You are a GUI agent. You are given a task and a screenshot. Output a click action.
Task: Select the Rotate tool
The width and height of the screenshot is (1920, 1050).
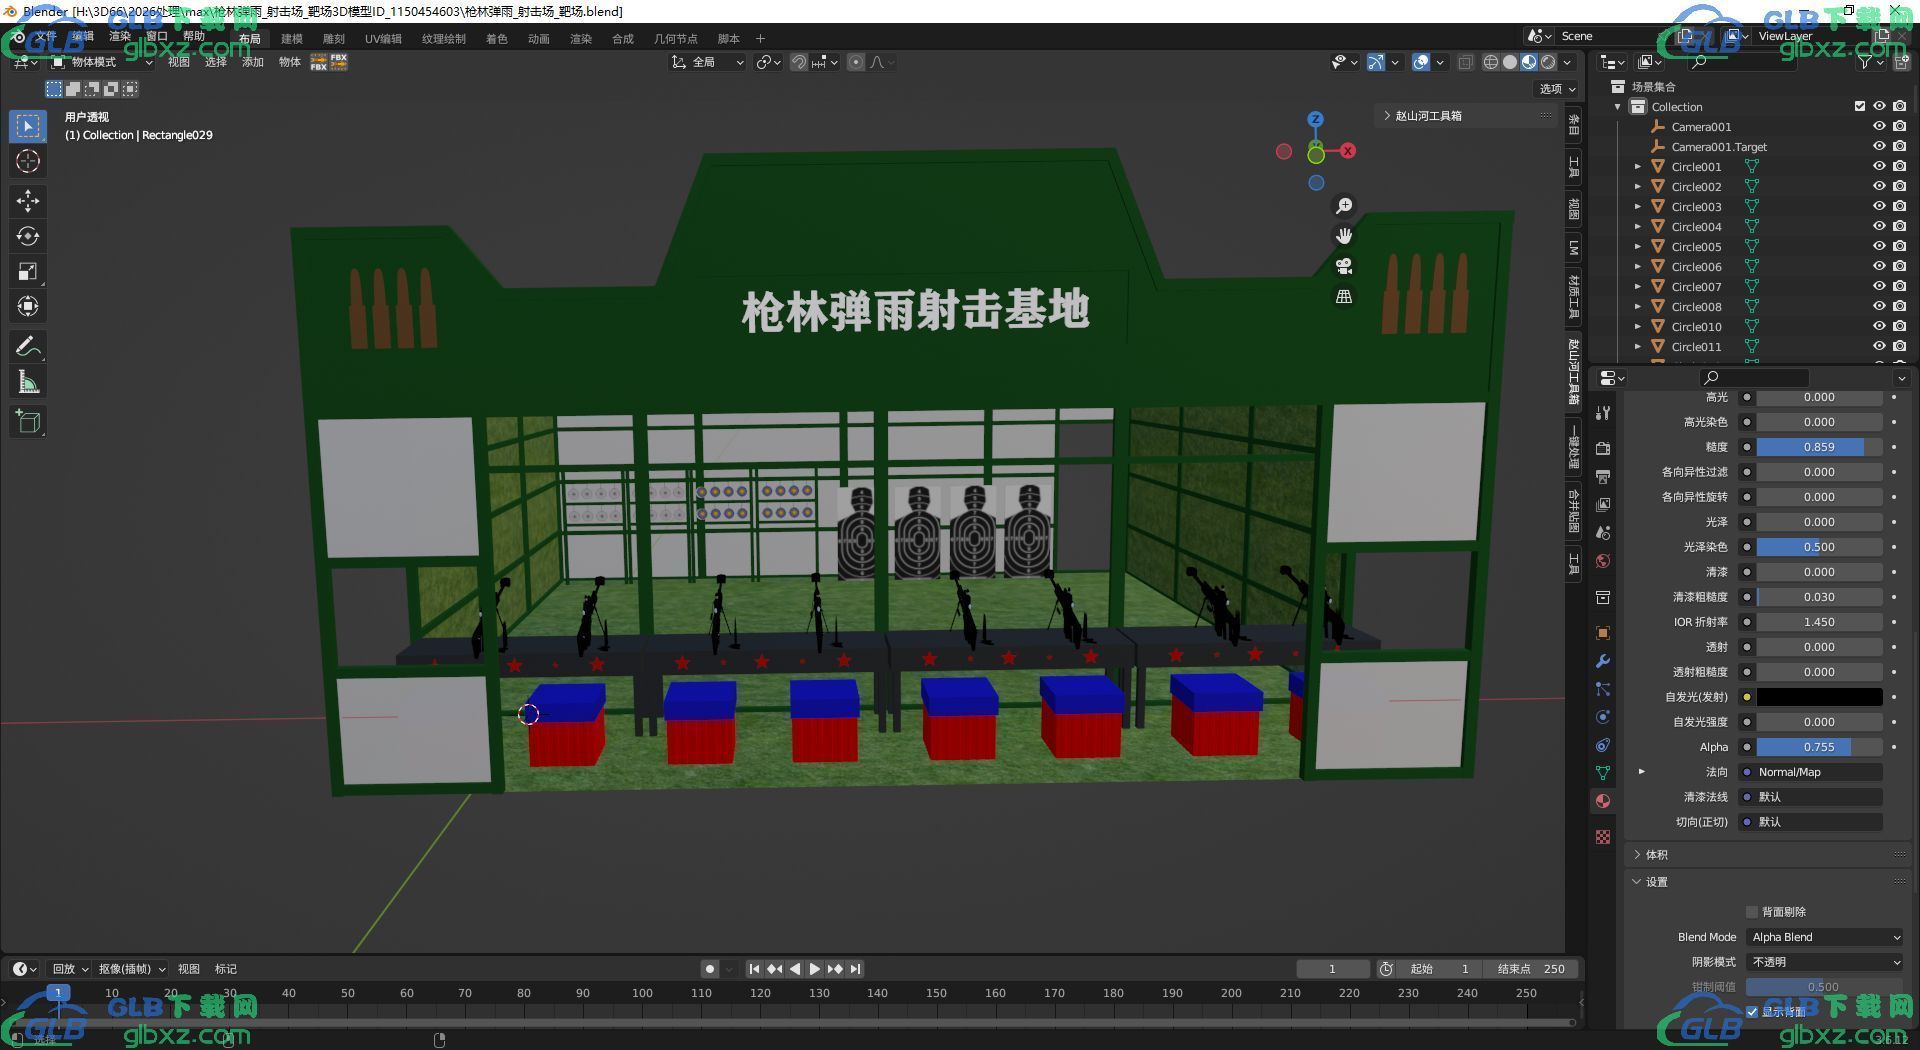27,236
